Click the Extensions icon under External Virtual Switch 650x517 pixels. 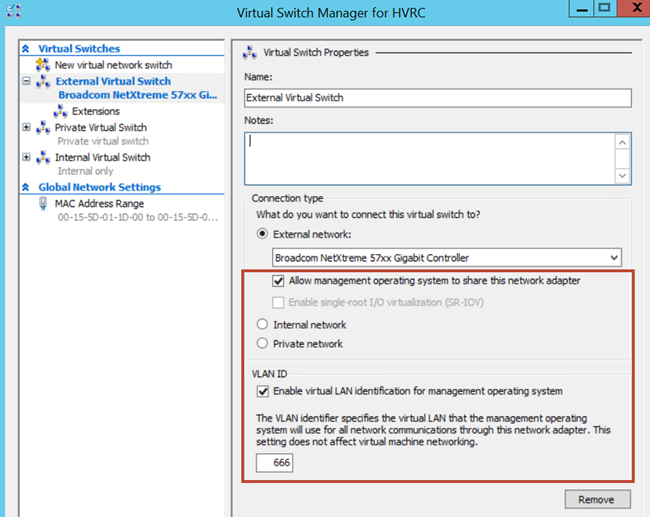pos(61,111)
